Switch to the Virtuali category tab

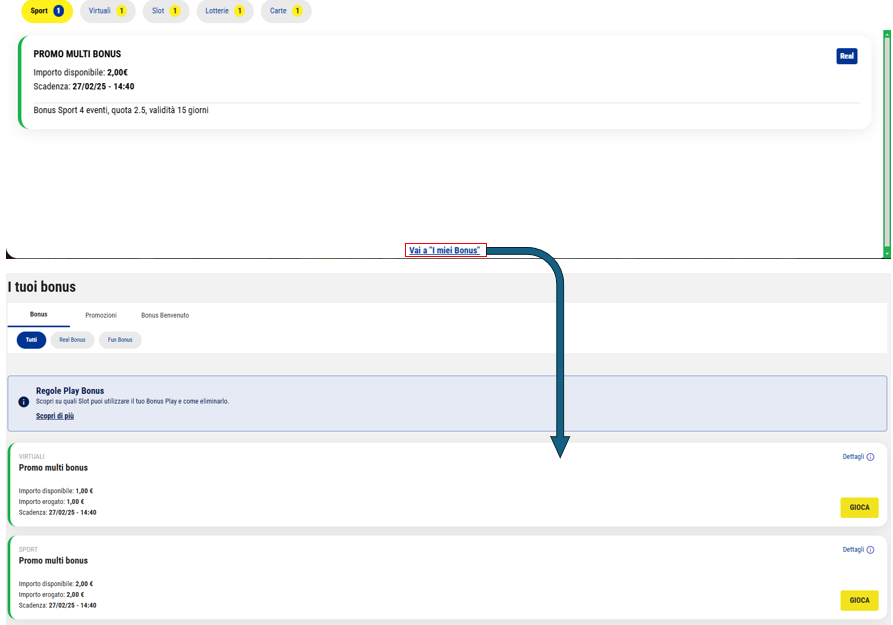click(x=107, y=11)
